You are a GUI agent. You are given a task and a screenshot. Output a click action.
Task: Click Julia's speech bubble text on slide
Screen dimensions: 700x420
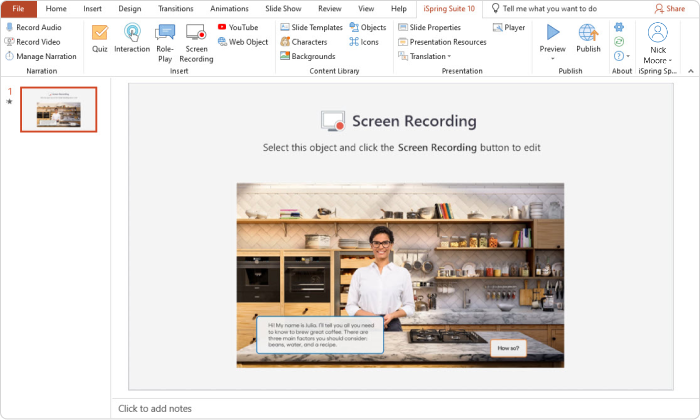[321, 335]
